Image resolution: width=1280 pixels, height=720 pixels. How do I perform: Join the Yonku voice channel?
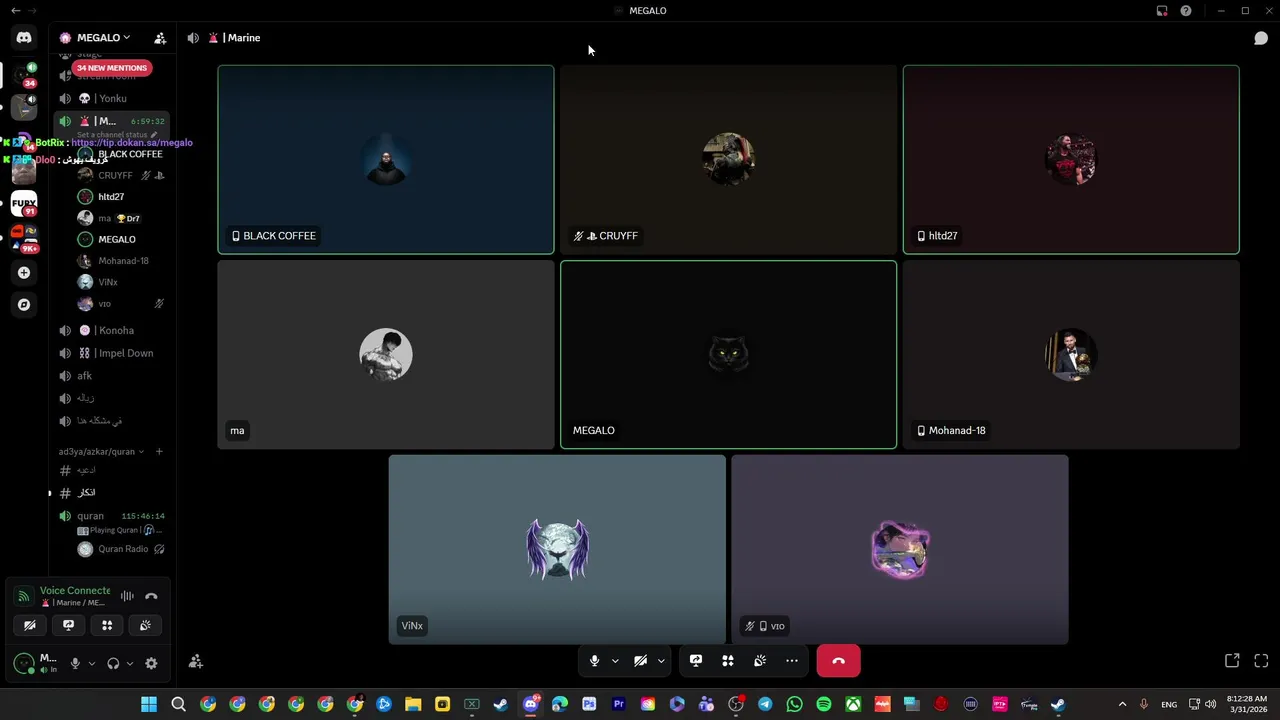pos(111,98)
